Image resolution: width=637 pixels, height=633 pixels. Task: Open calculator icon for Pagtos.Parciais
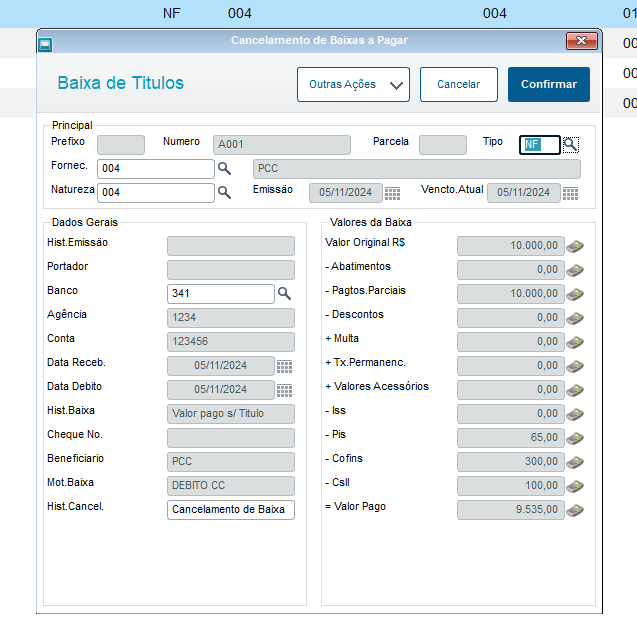coord(575,294)
